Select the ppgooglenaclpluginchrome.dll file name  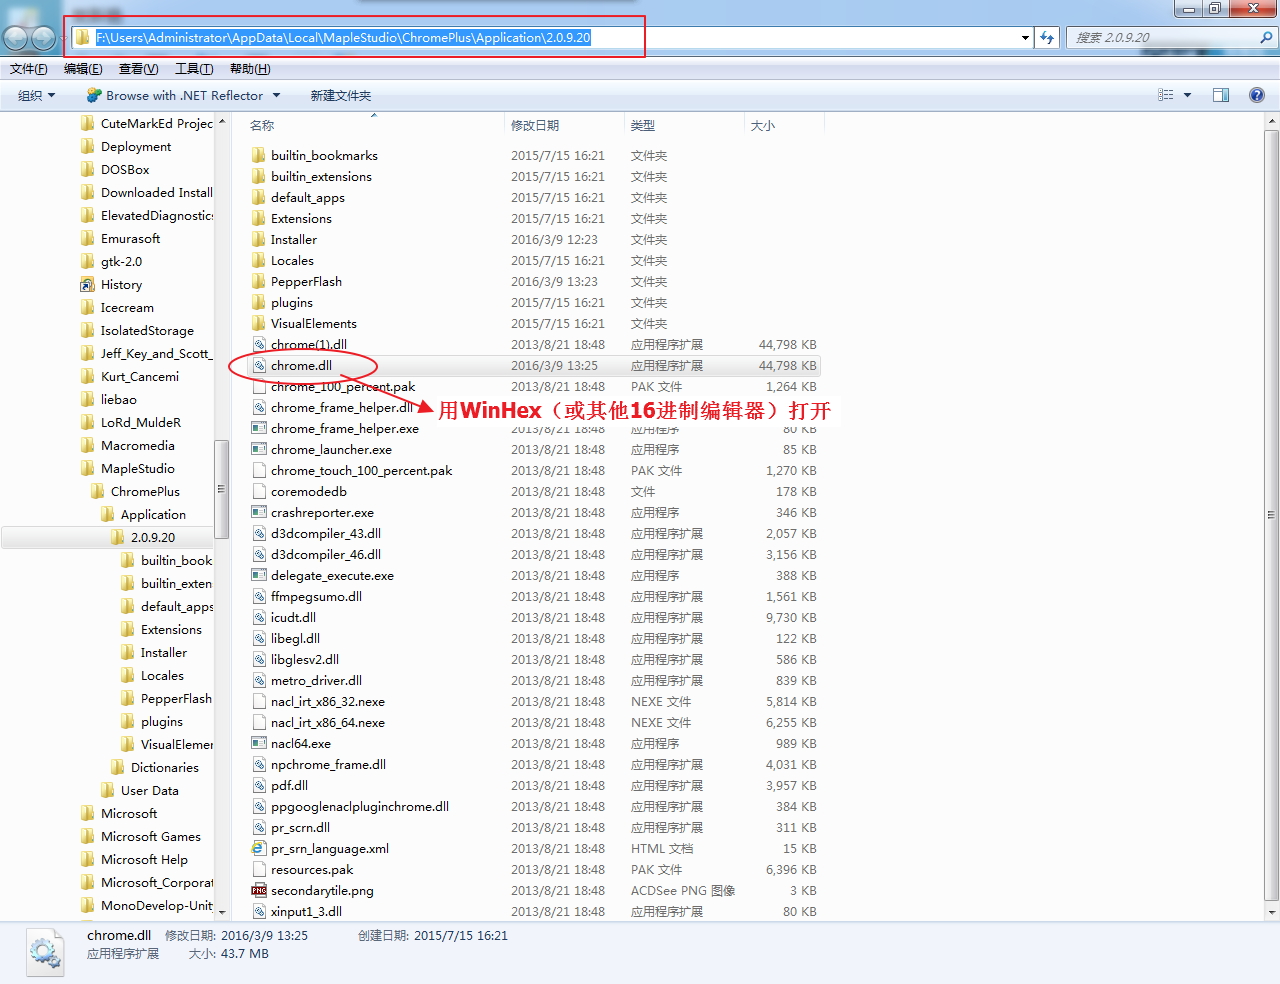tap(360, 807)
